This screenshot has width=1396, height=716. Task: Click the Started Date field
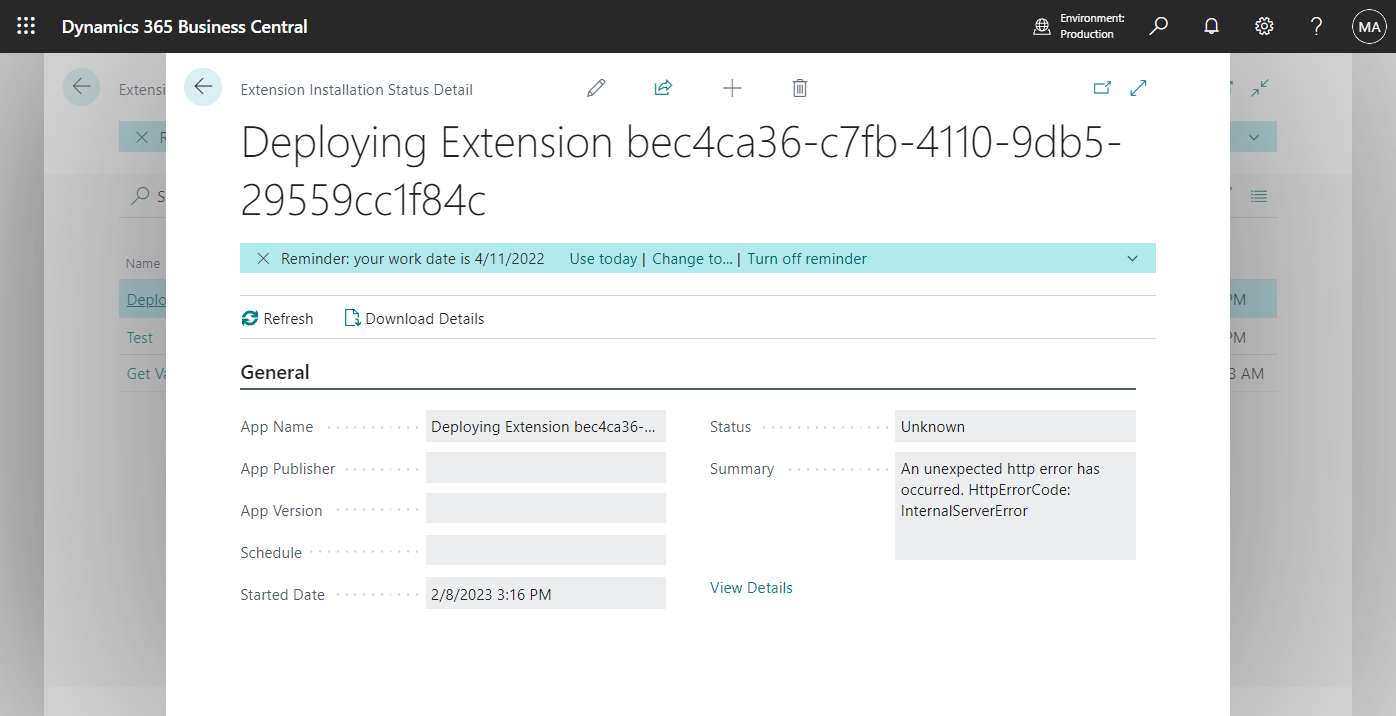click(x=546, y=593)
